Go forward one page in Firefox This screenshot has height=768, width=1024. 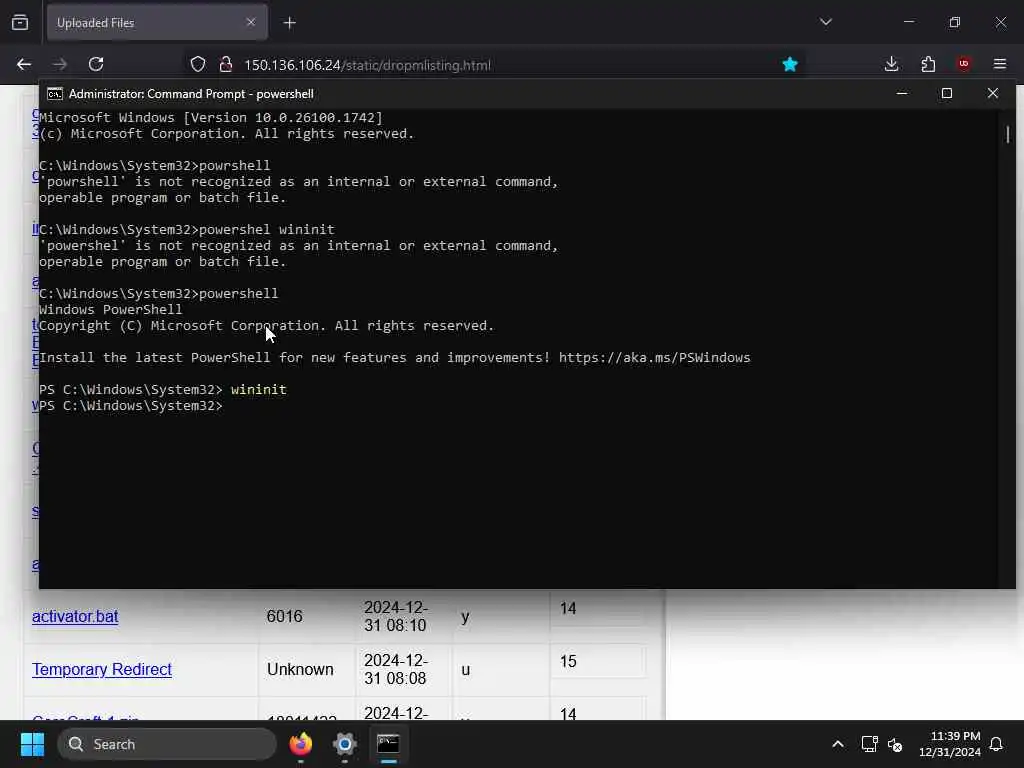(60, 64)
